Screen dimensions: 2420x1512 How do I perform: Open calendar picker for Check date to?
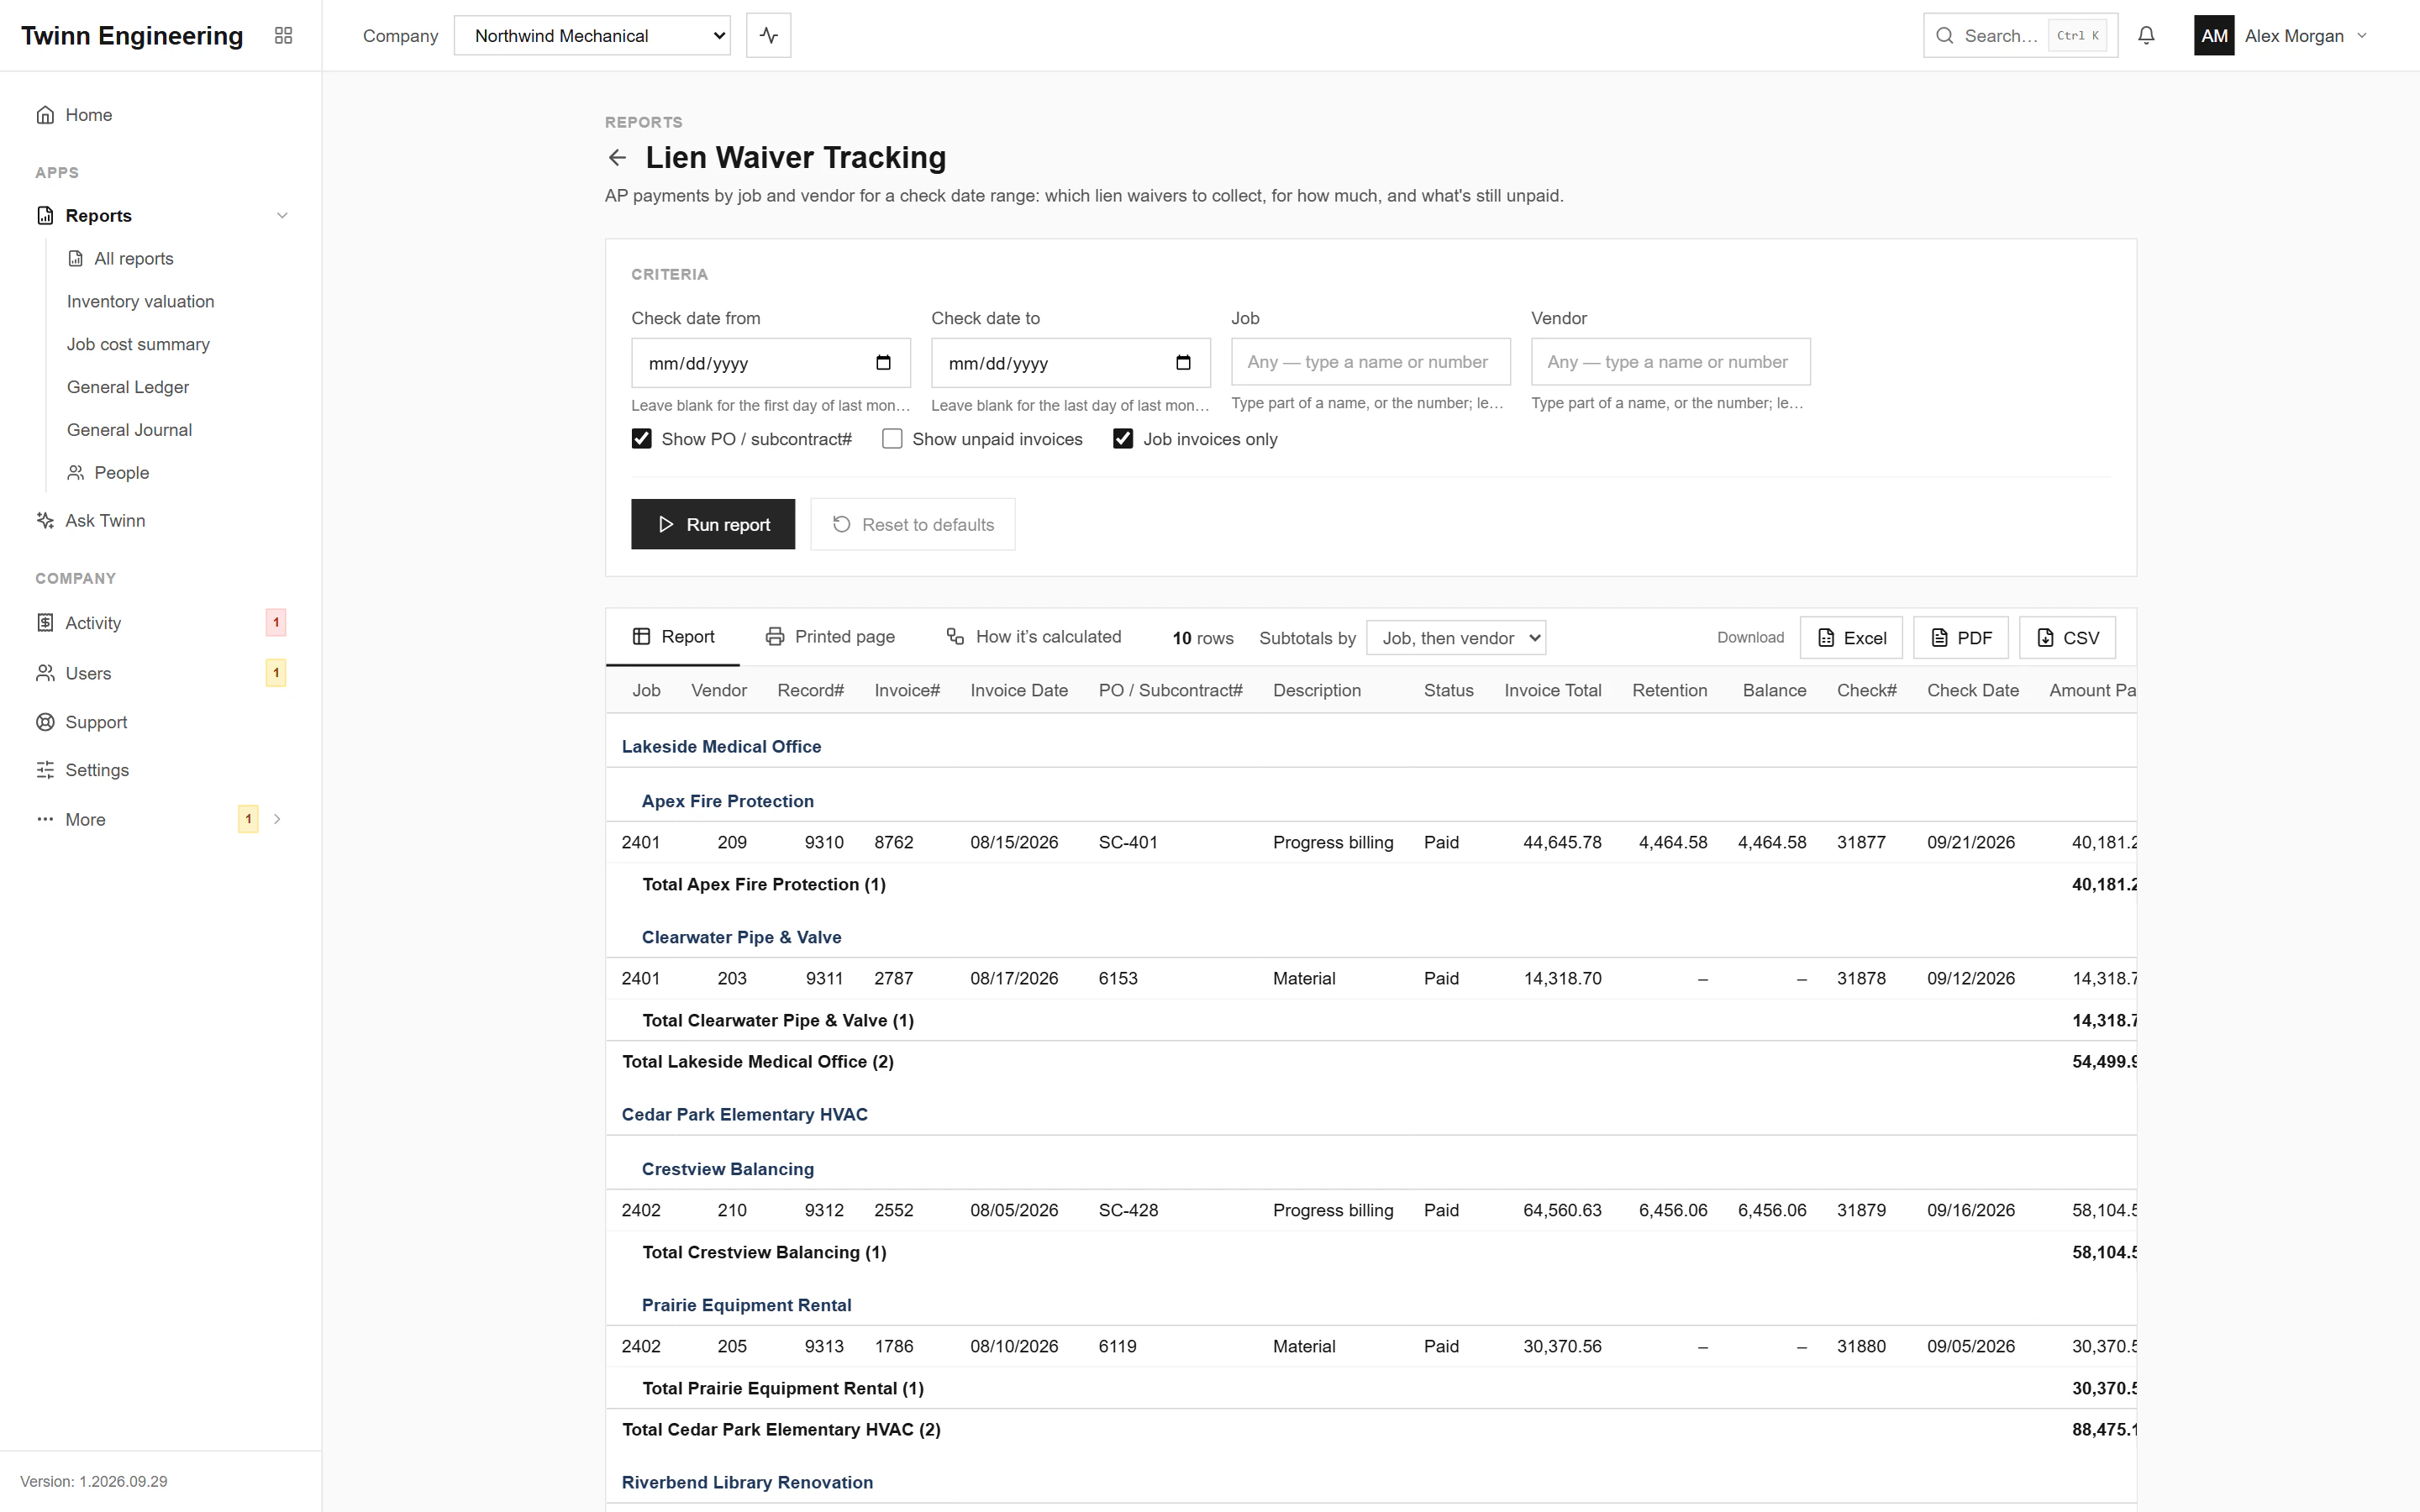pyautogui.click(x=1183, y=362)
